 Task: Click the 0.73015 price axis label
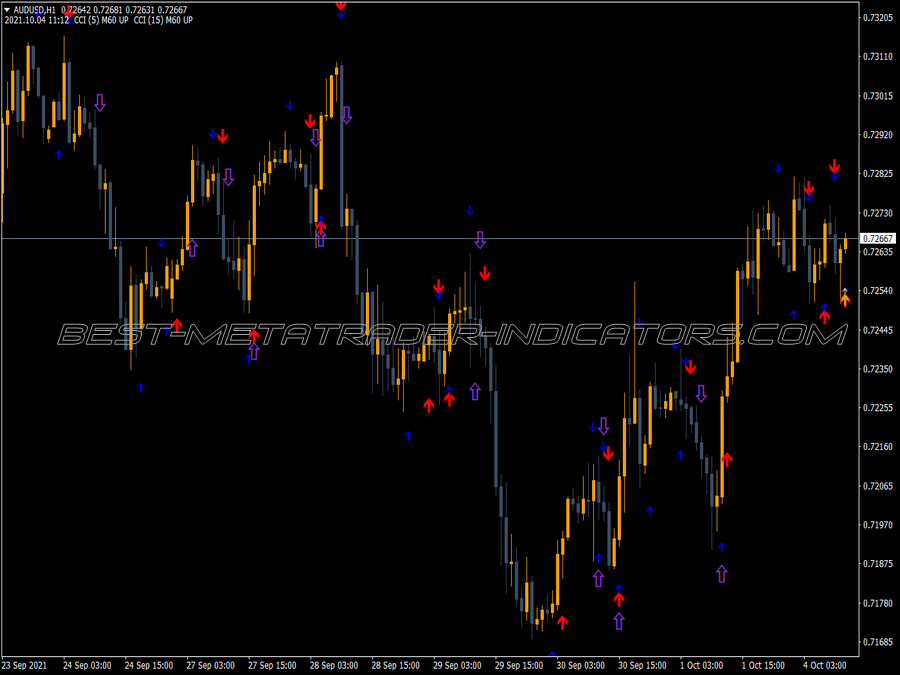[878, 96]
